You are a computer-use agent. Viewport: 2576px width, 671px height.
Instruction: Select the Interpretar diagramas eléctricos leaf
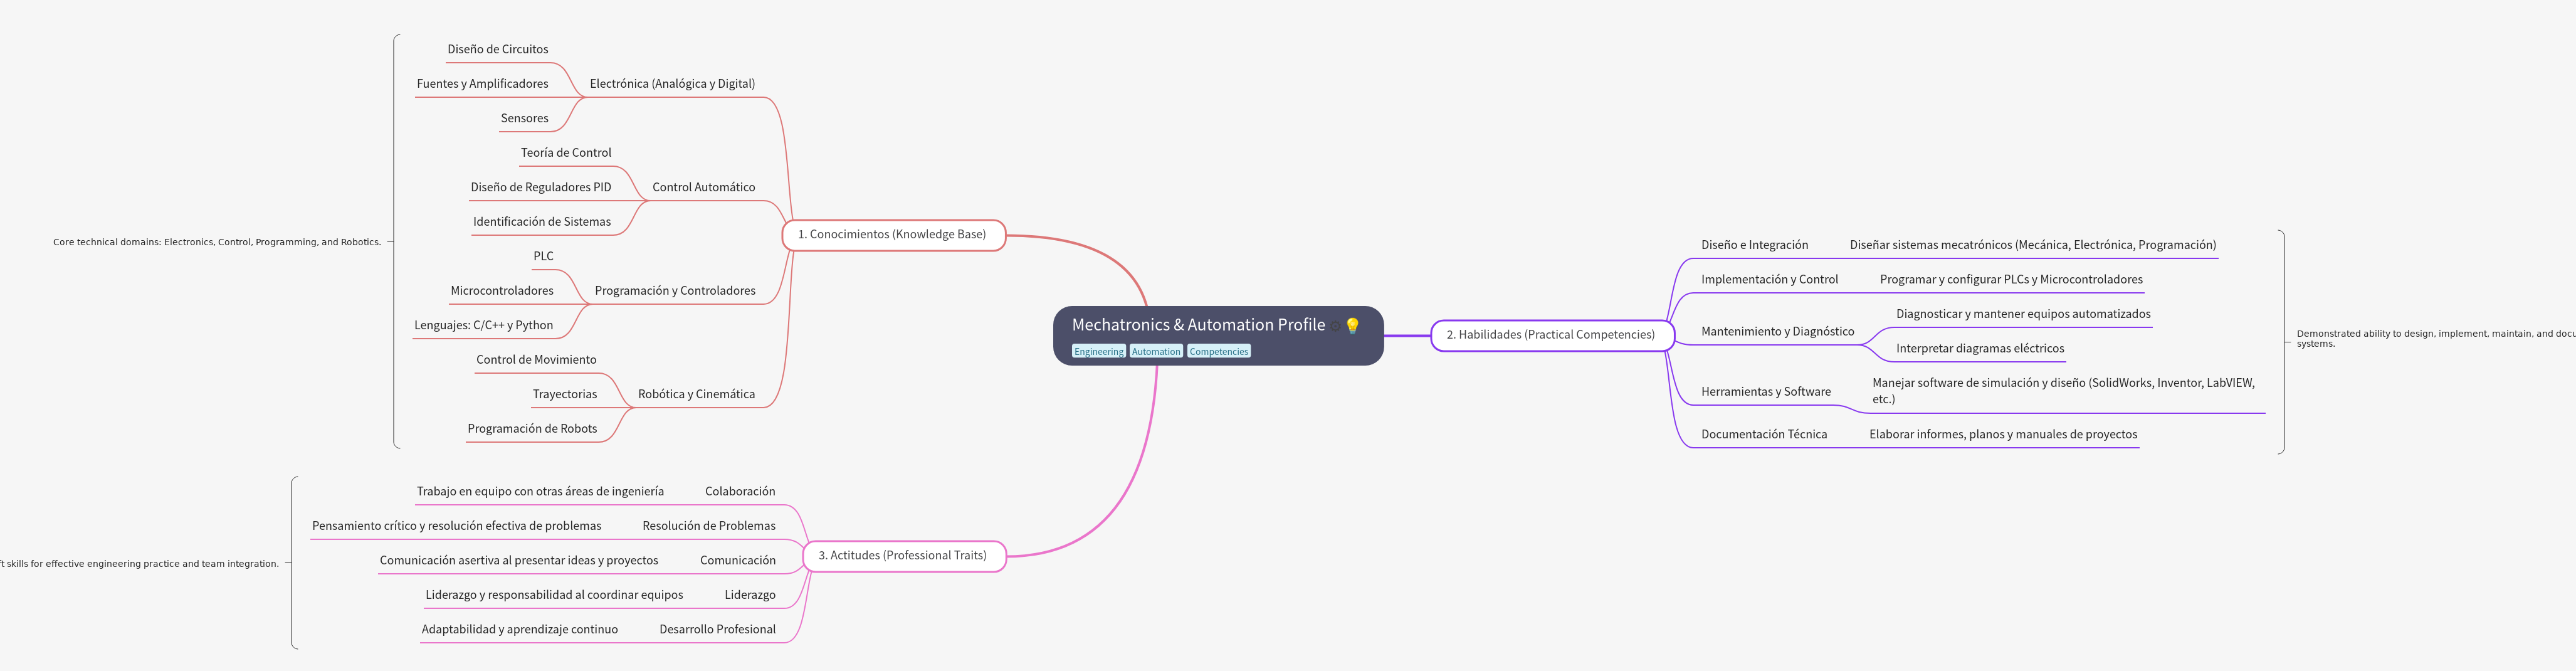[x=1979, y=349]
